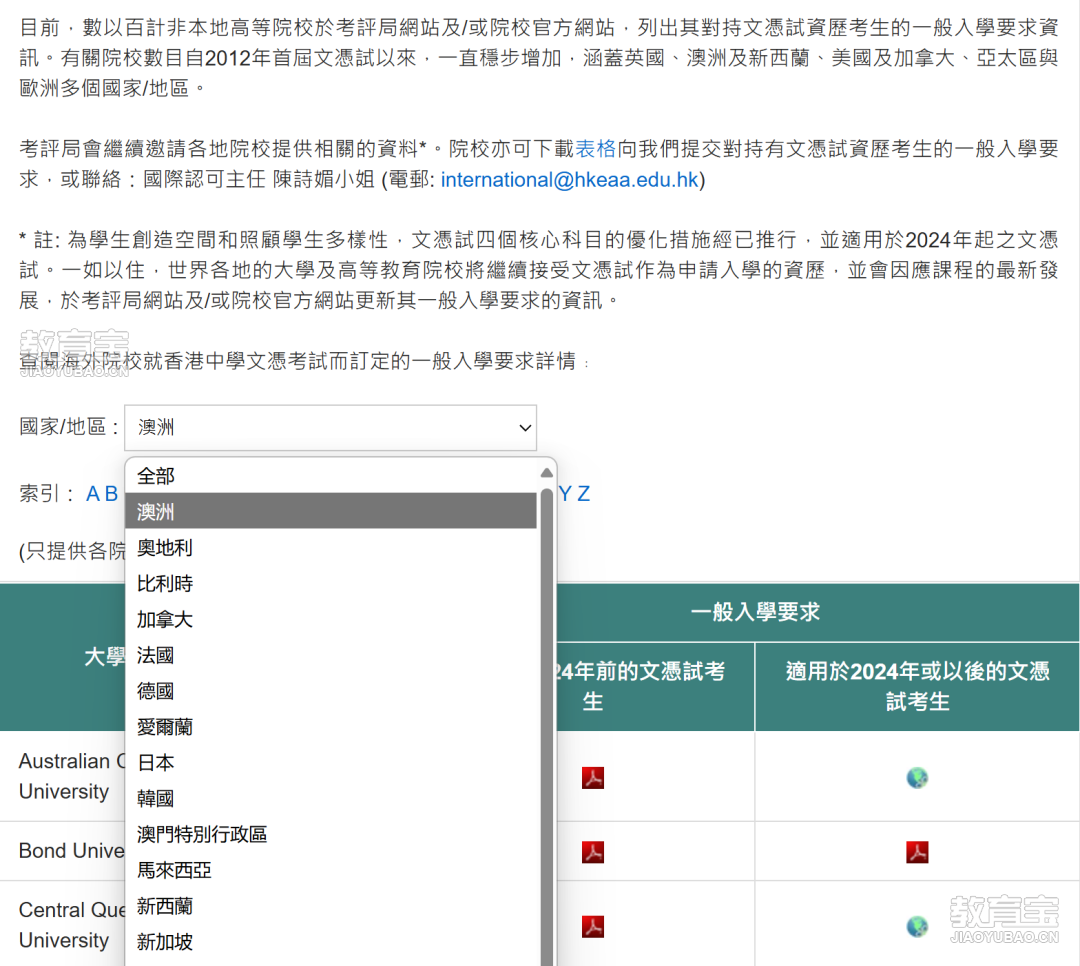Image resolution: width=1080 pixels, height=966 pixels.
Task: Choose 加拿大 from the country list
Action: click(331, 619)
